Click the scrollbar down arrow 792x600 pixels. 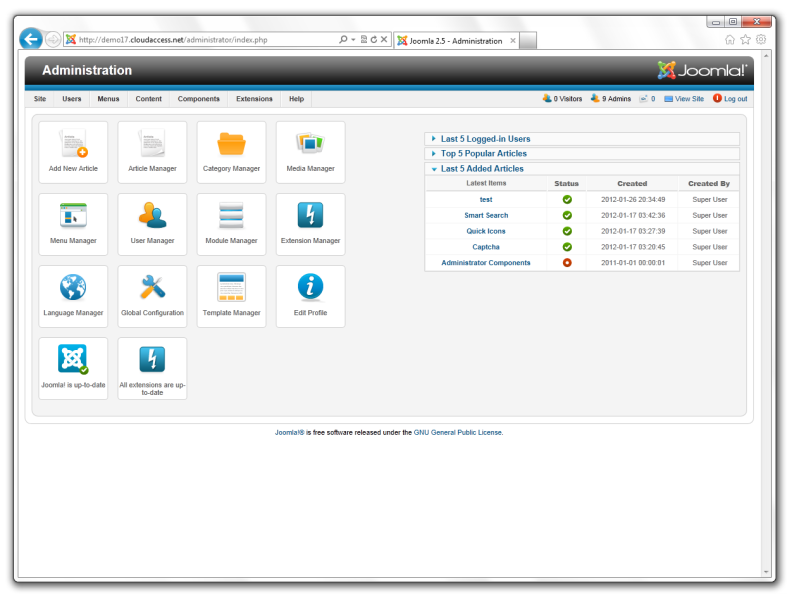[x=766, y=572]
